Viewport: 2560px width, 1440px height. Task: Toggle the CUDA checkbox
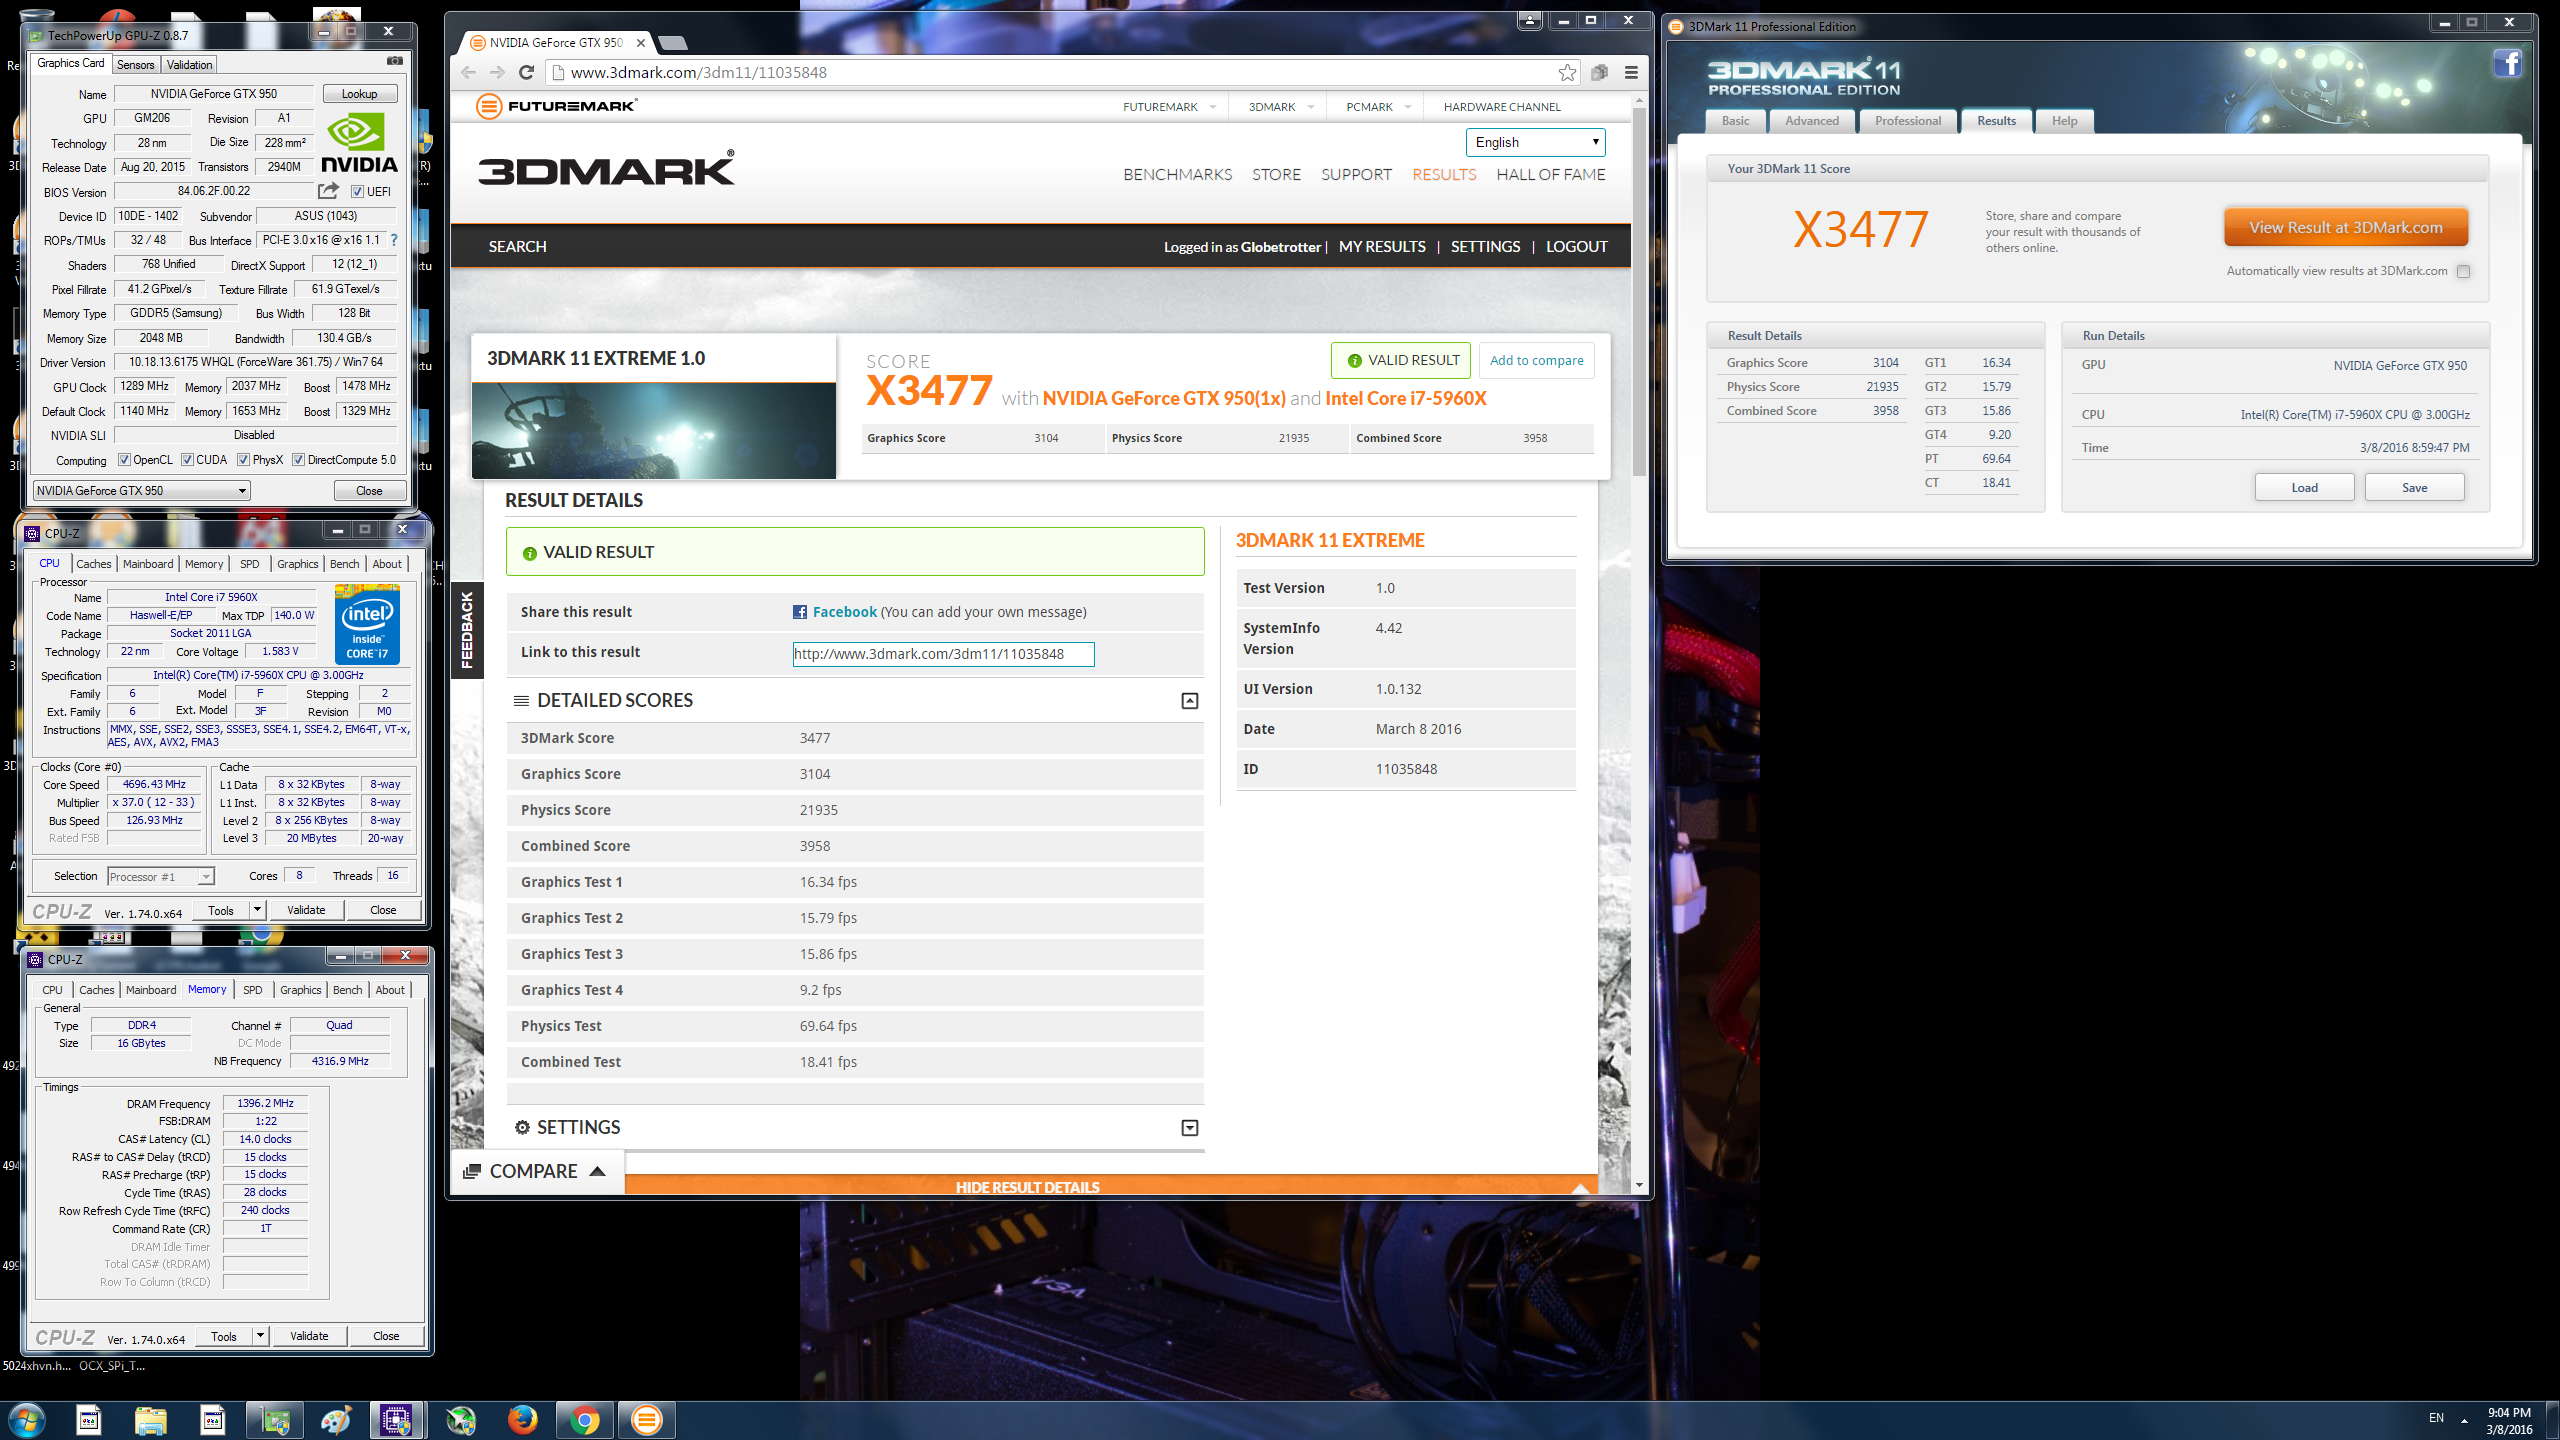[187, 460]
